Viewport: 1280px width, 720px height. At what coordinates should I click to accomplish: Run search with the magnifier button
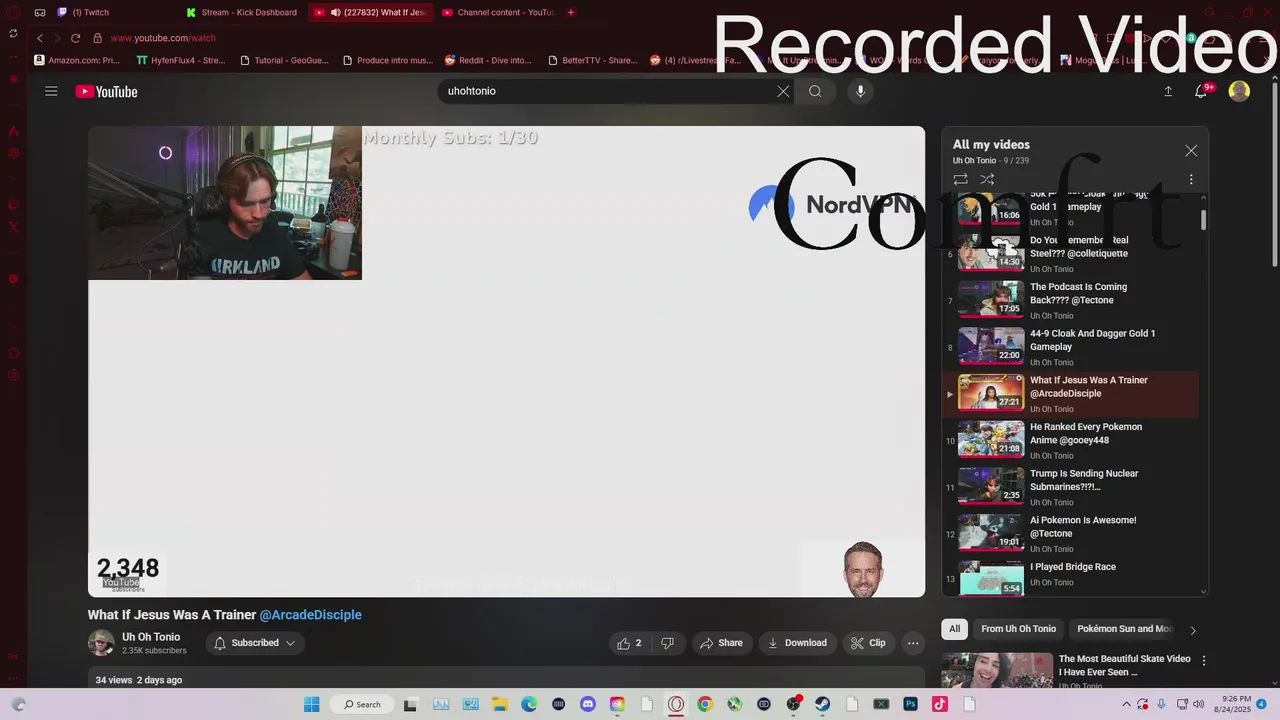[x=815, y=91]
